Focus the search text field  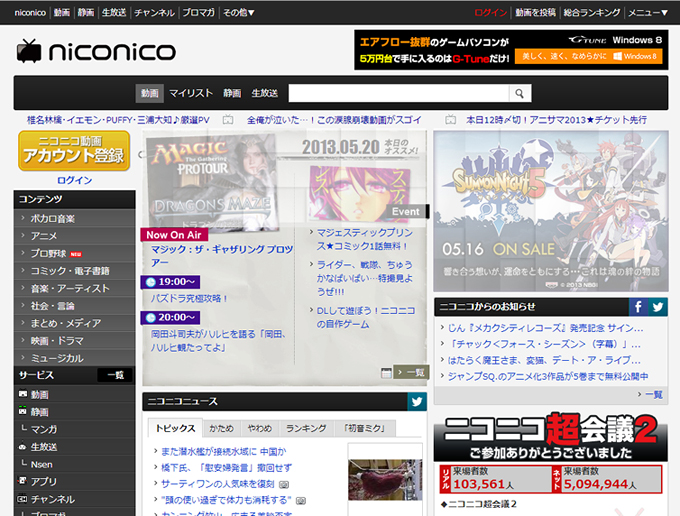point(399,93)
